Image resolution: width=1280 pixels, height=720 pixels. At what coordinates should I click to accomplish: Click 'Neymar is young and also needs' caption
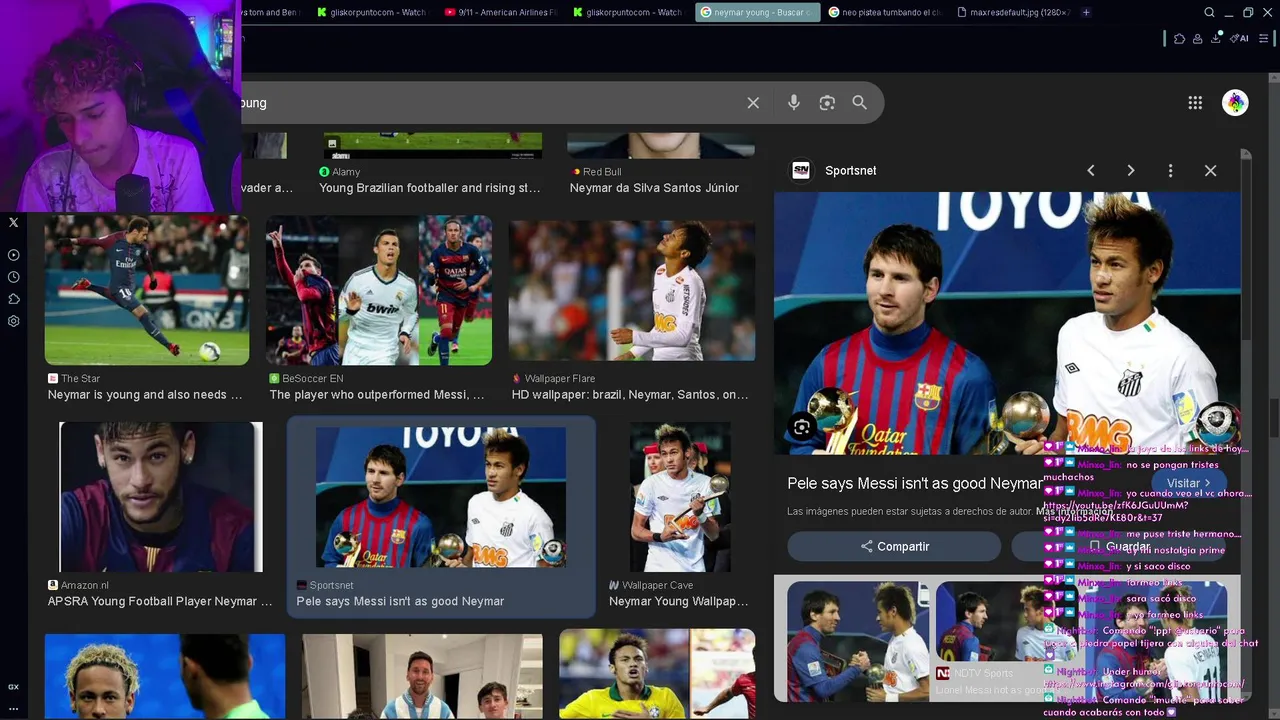pos(145,395)
